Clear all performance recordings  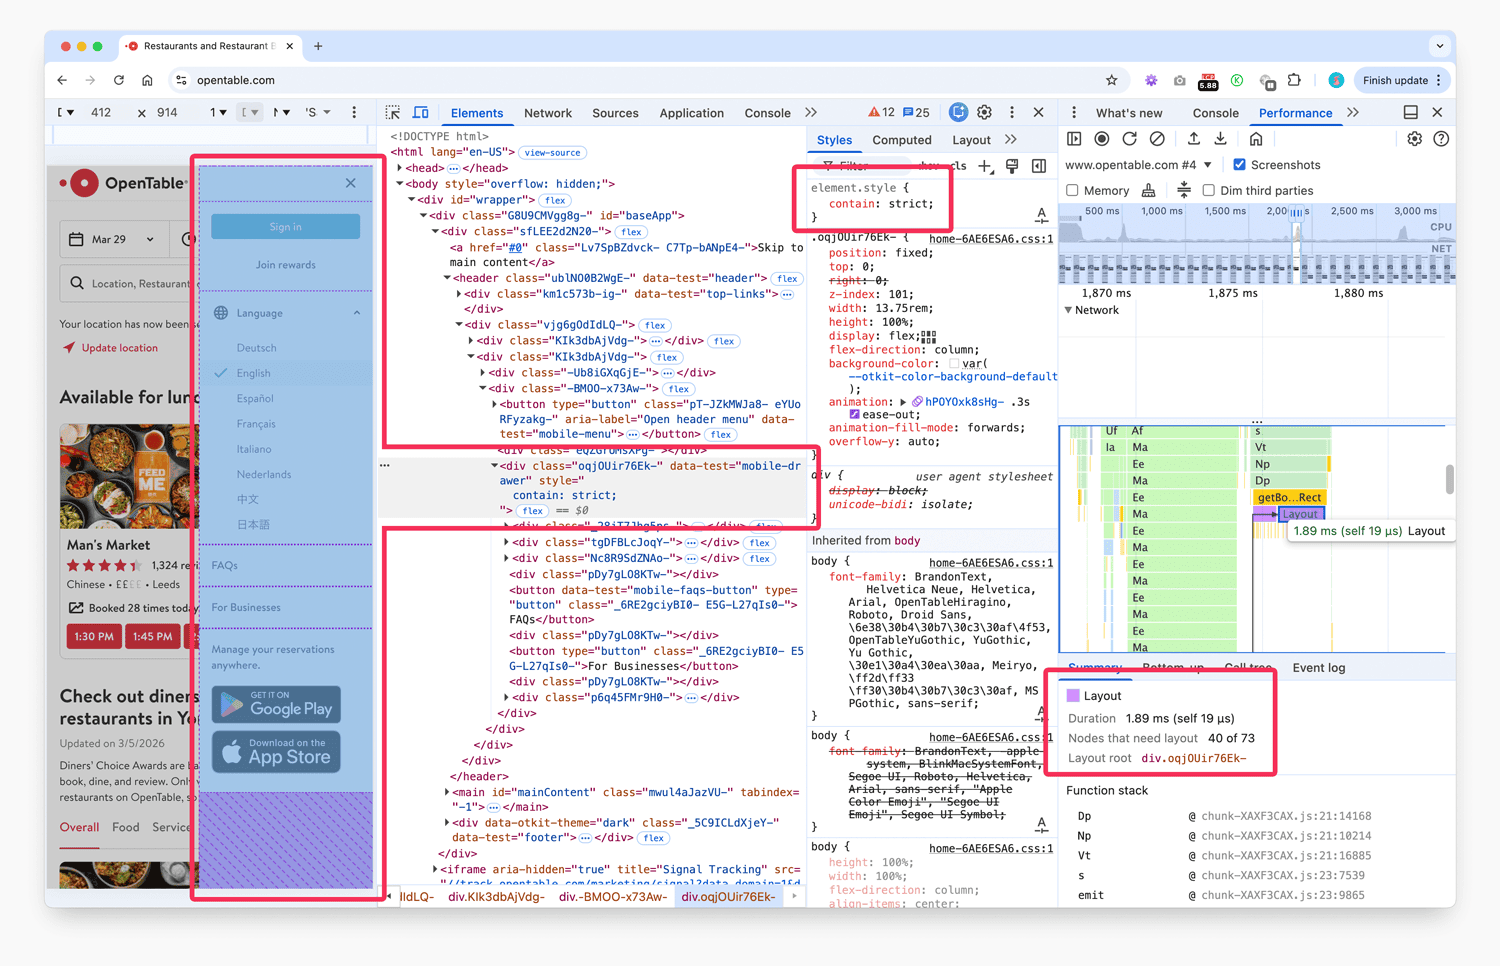1157,139
